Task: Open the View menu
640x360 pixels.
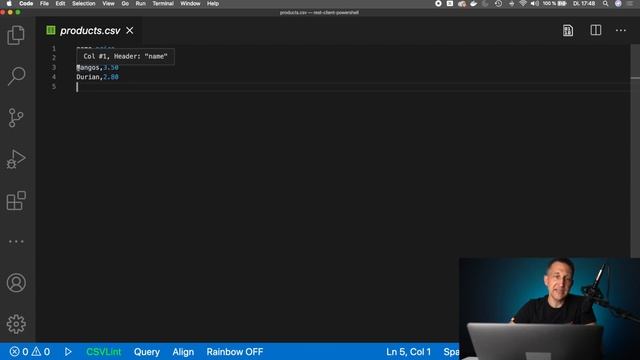Action: (x=108, y=4)
